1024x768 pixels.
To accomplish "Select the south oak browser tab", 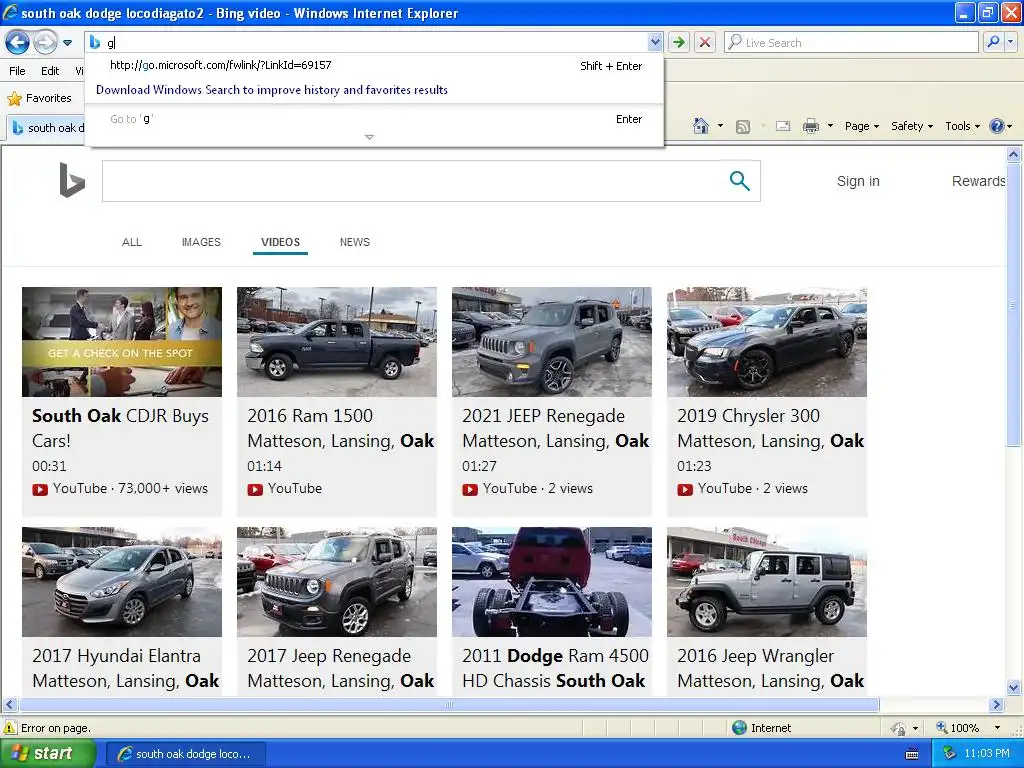I will 47,127.
